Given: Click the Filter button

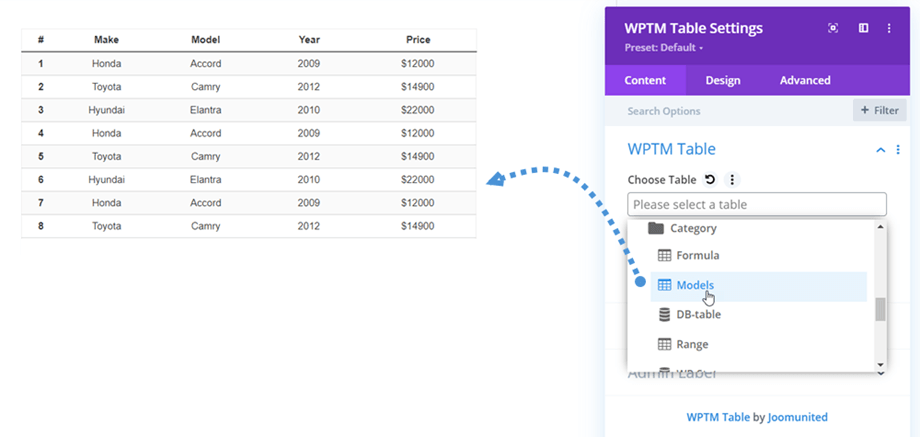Looking at the screenshot, I should (x=879, y=110).
